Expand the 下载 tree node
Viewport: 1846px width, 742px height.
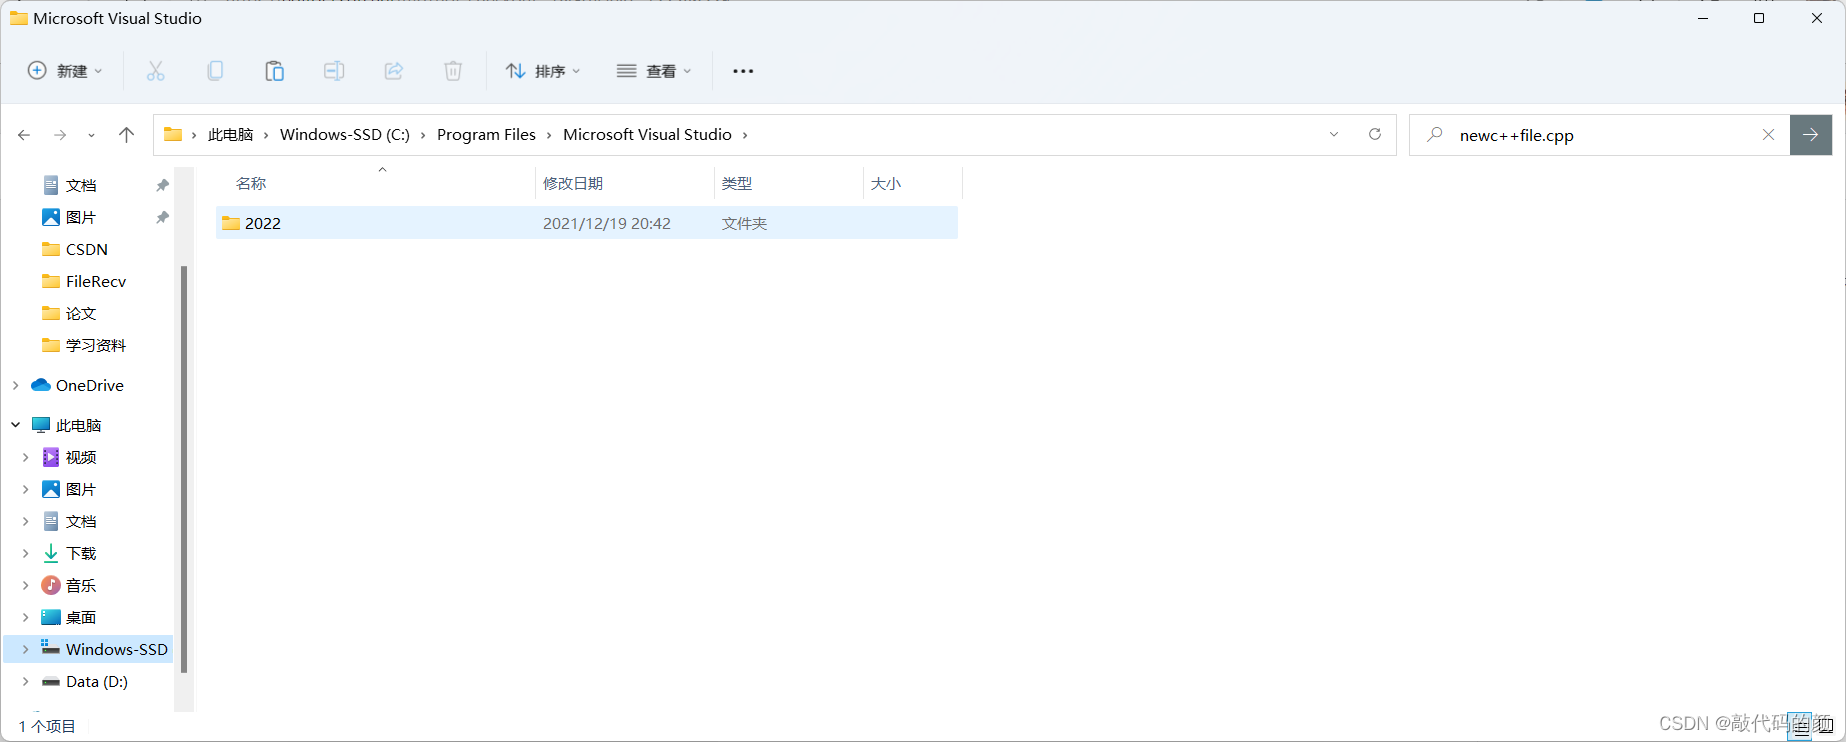tap(26, 553)
